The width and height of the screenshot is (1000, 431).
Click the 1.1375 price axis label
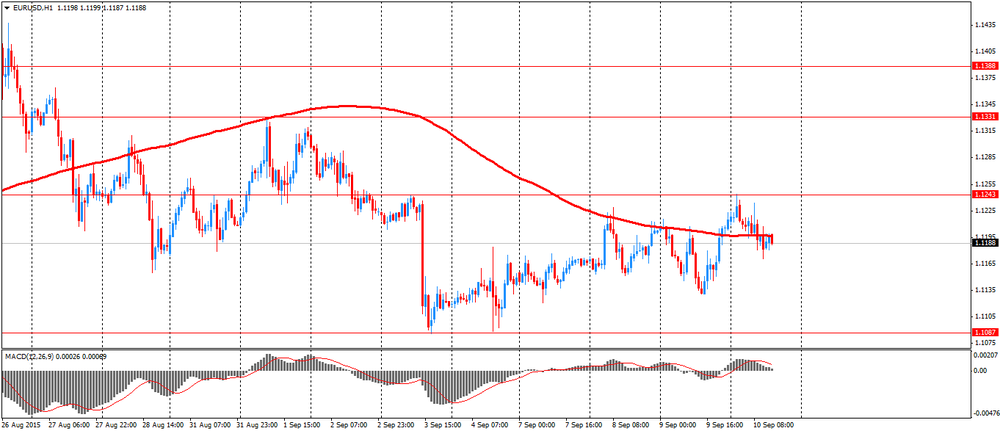point(985,77)
